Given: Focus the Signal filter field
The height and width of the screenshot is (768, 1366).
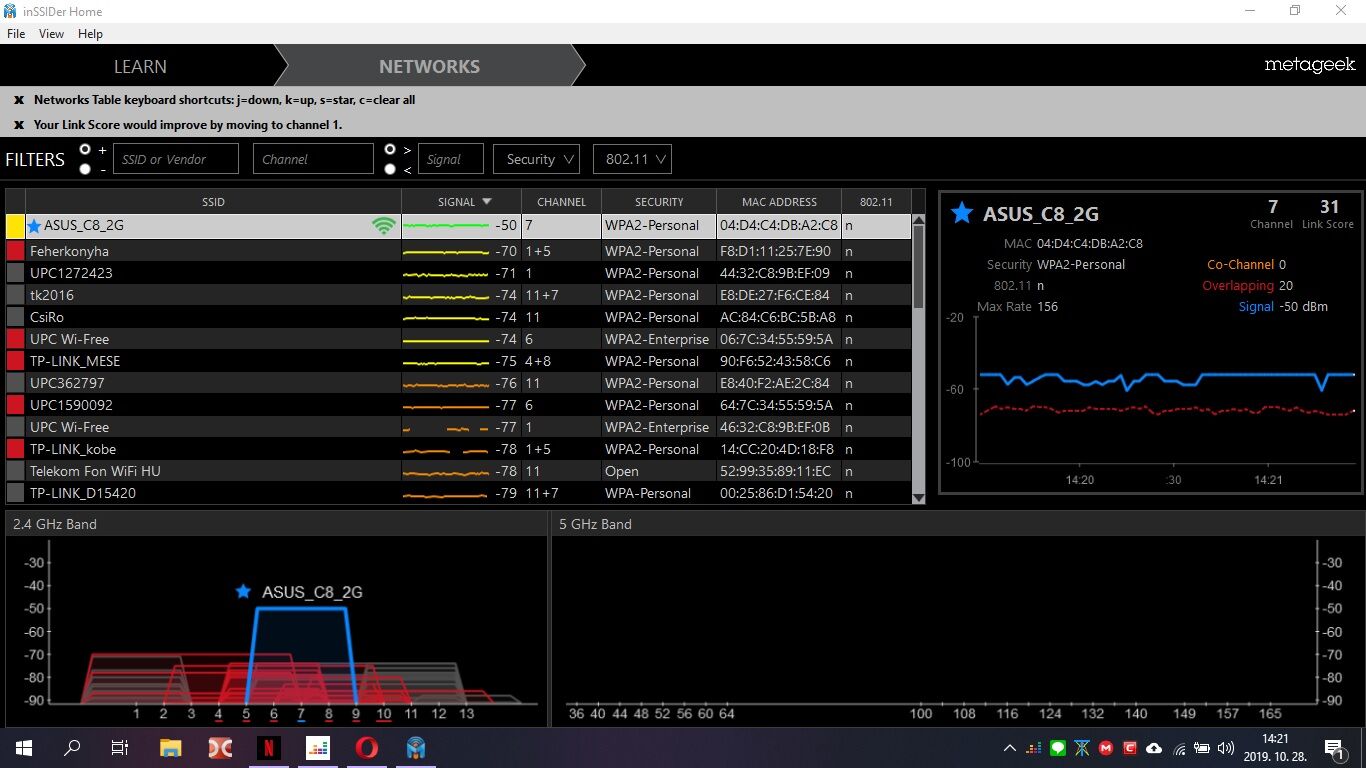Looking at the screenshot, I should (x=450, y=159).
